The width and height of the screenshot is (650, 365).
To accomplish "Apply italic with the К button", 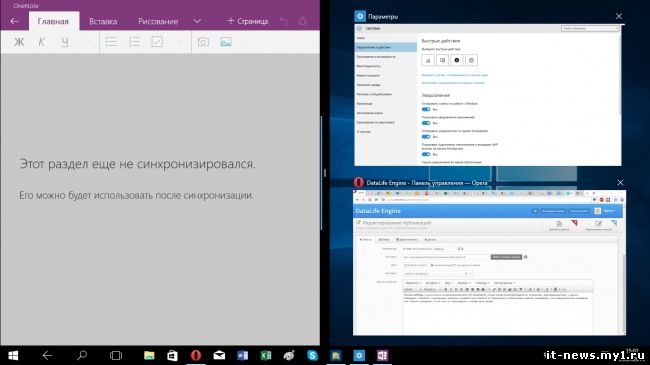I will [41, 42].
